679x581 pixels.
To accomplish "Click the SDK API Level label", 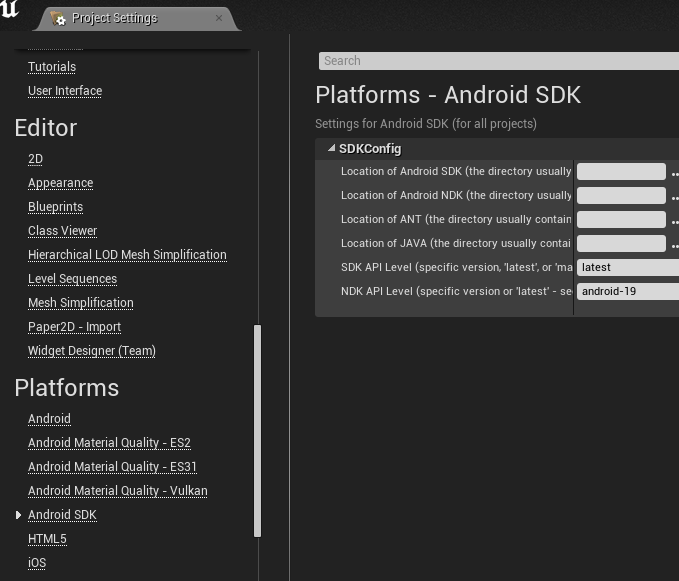I will click(456, 268).
